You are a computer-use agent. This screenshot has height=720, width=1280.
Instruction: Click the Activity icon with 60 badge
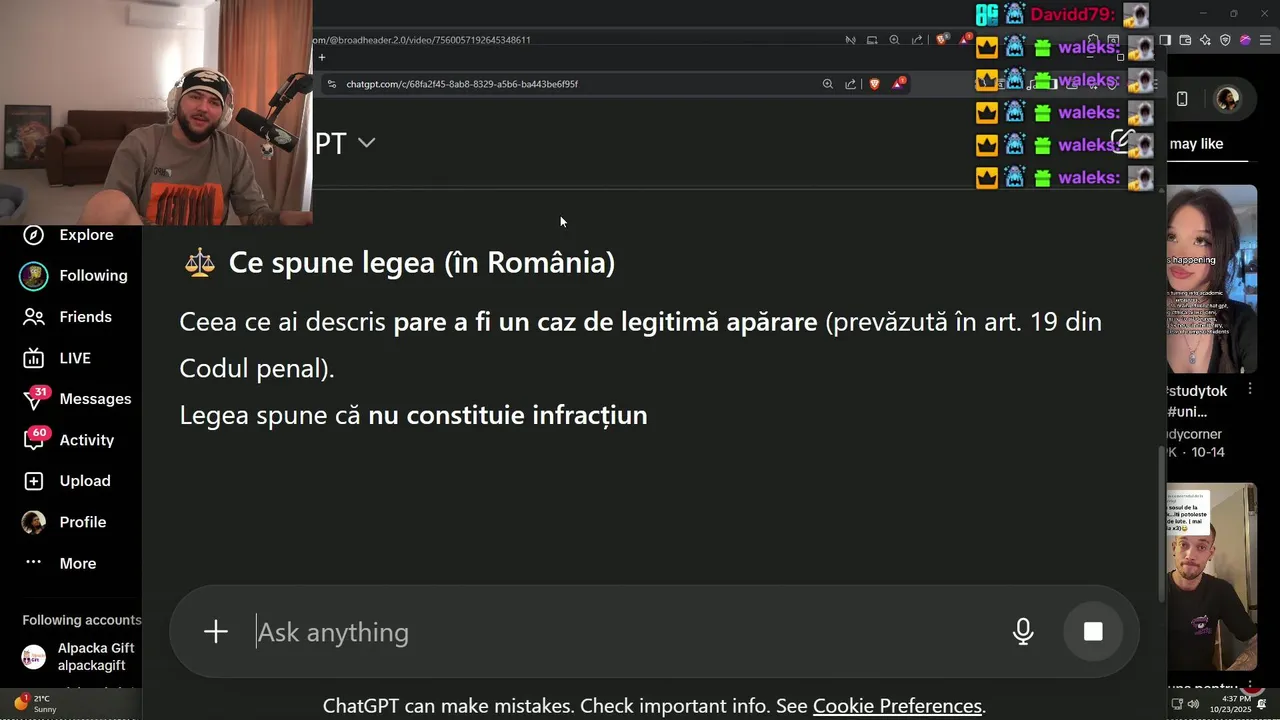tap(34, 440)
